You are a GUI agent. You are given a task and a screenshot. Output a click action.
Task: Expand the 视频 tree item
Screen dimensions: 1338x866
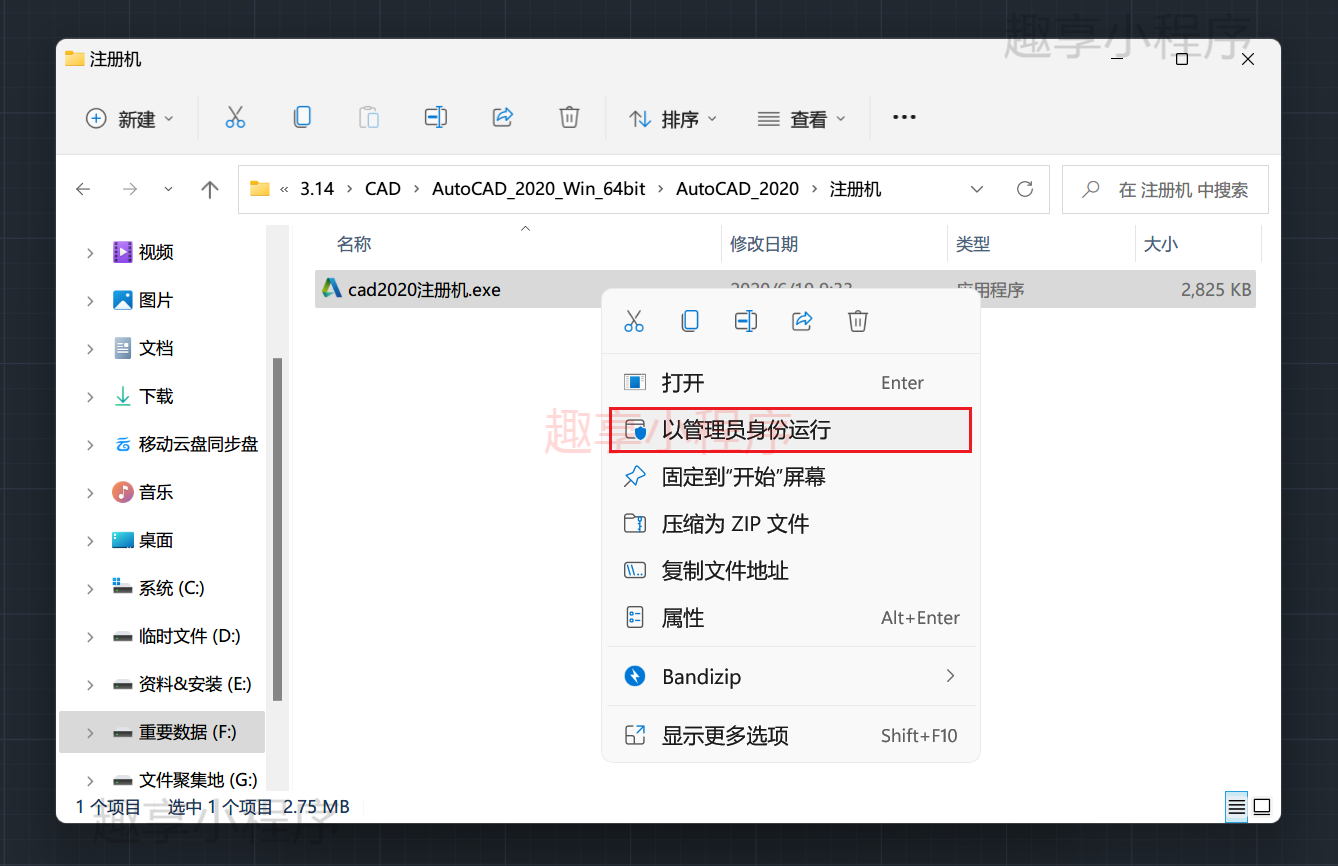91,253
